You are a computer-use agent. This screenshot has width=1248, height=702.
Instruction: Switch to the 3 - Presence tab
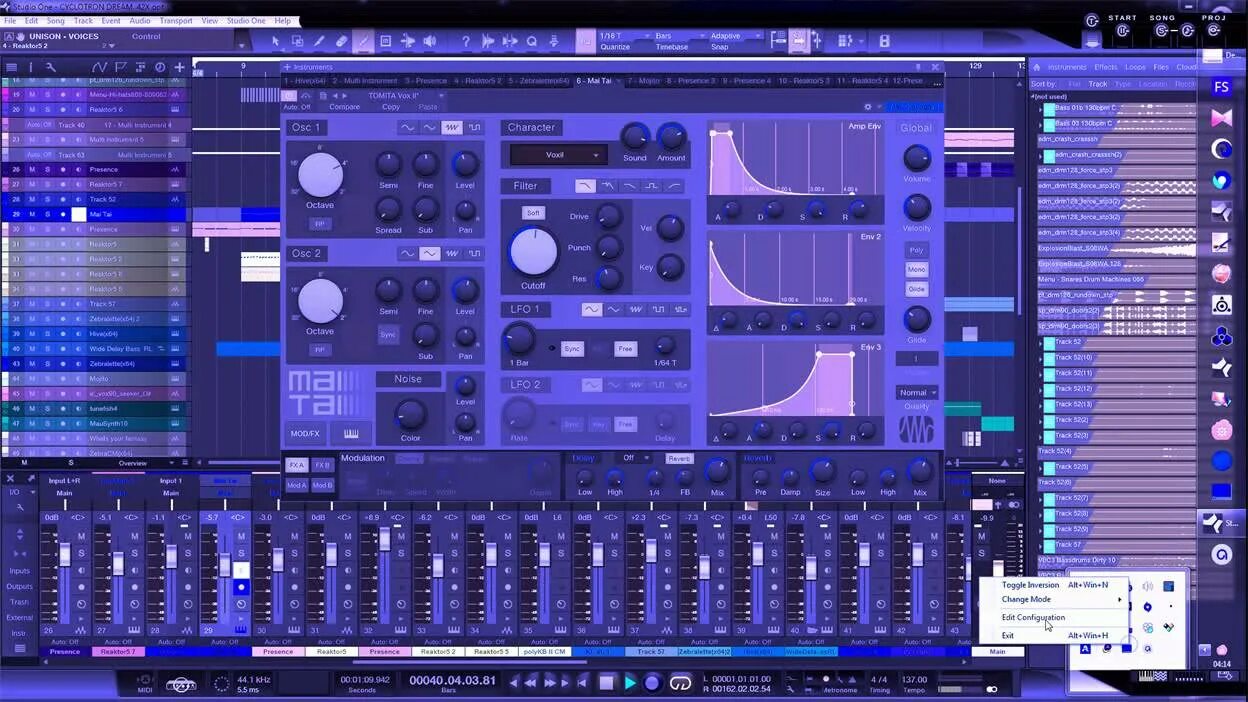tap(422, 81)
